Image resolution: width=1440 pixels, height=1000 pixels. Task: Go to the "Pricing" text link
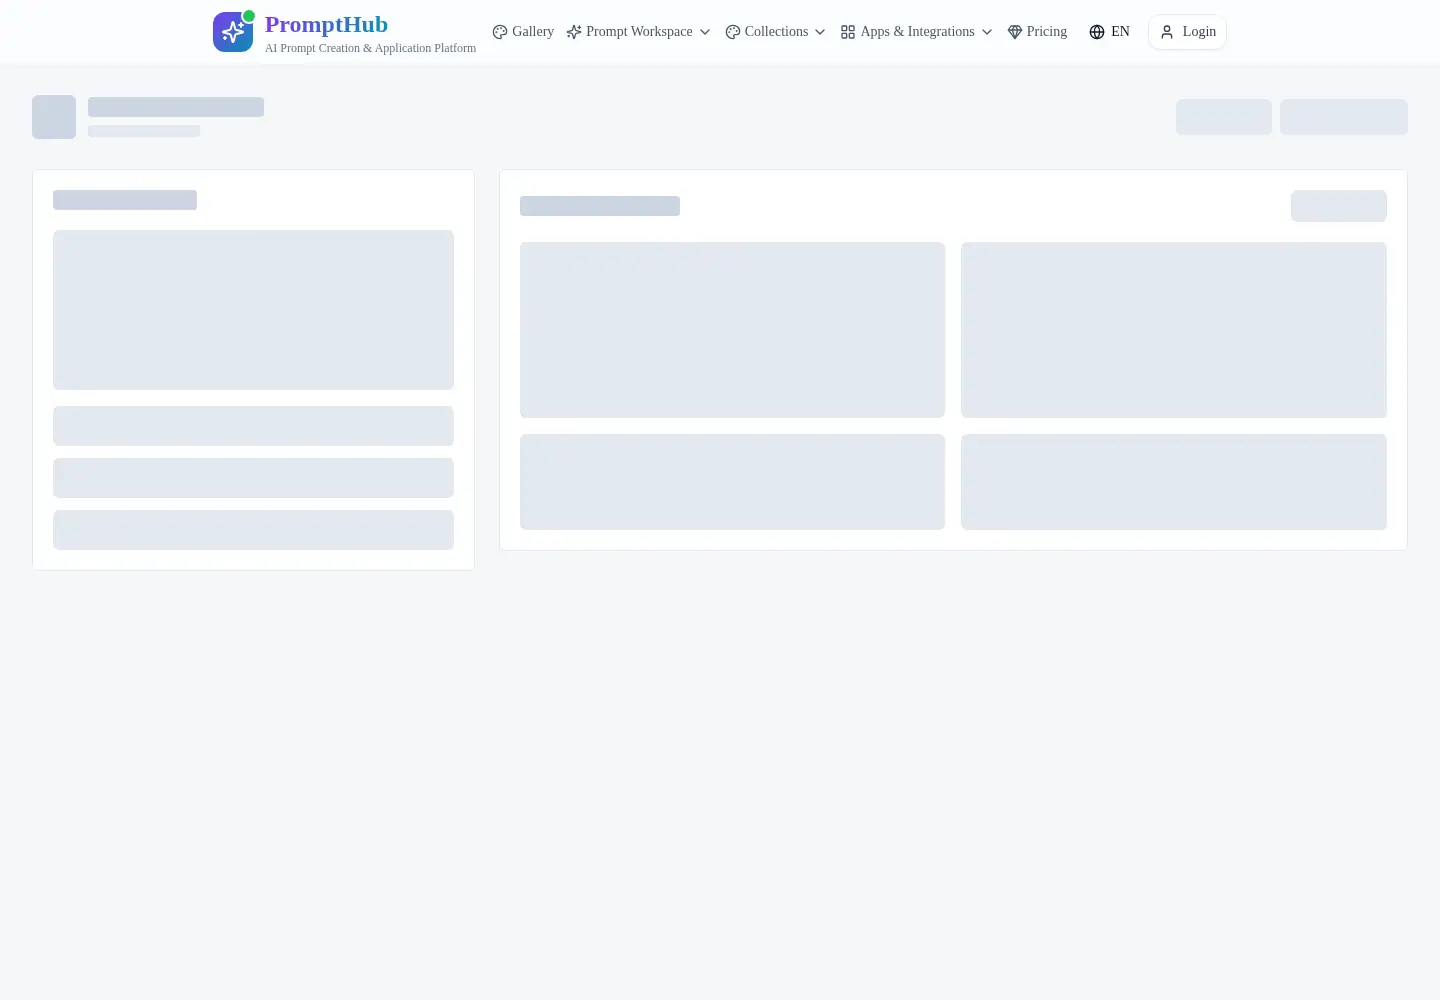pos(1047,32)
